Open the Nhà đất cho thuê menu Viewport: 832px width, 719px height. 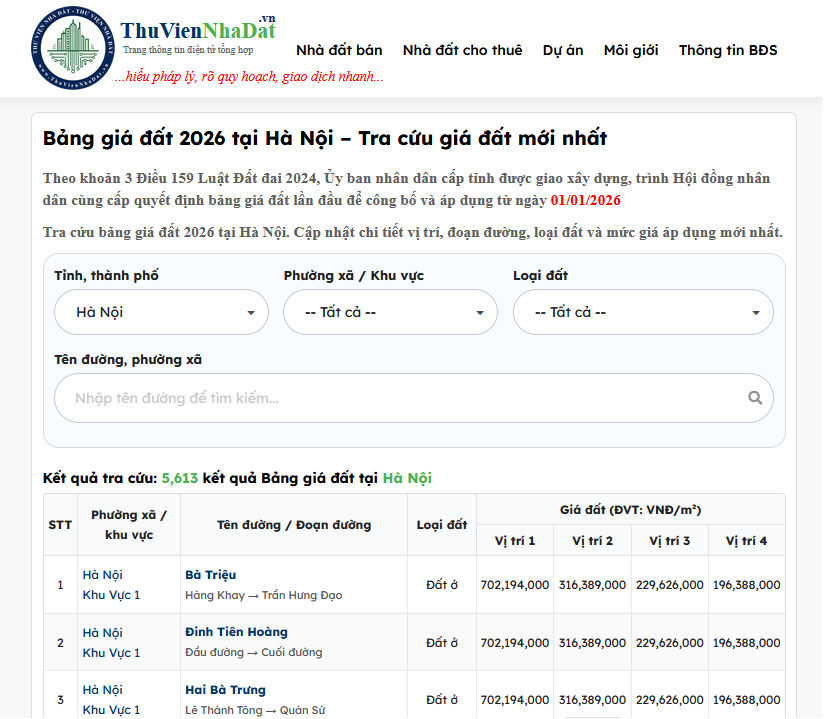pyautogui.click(x=462, y=50)
